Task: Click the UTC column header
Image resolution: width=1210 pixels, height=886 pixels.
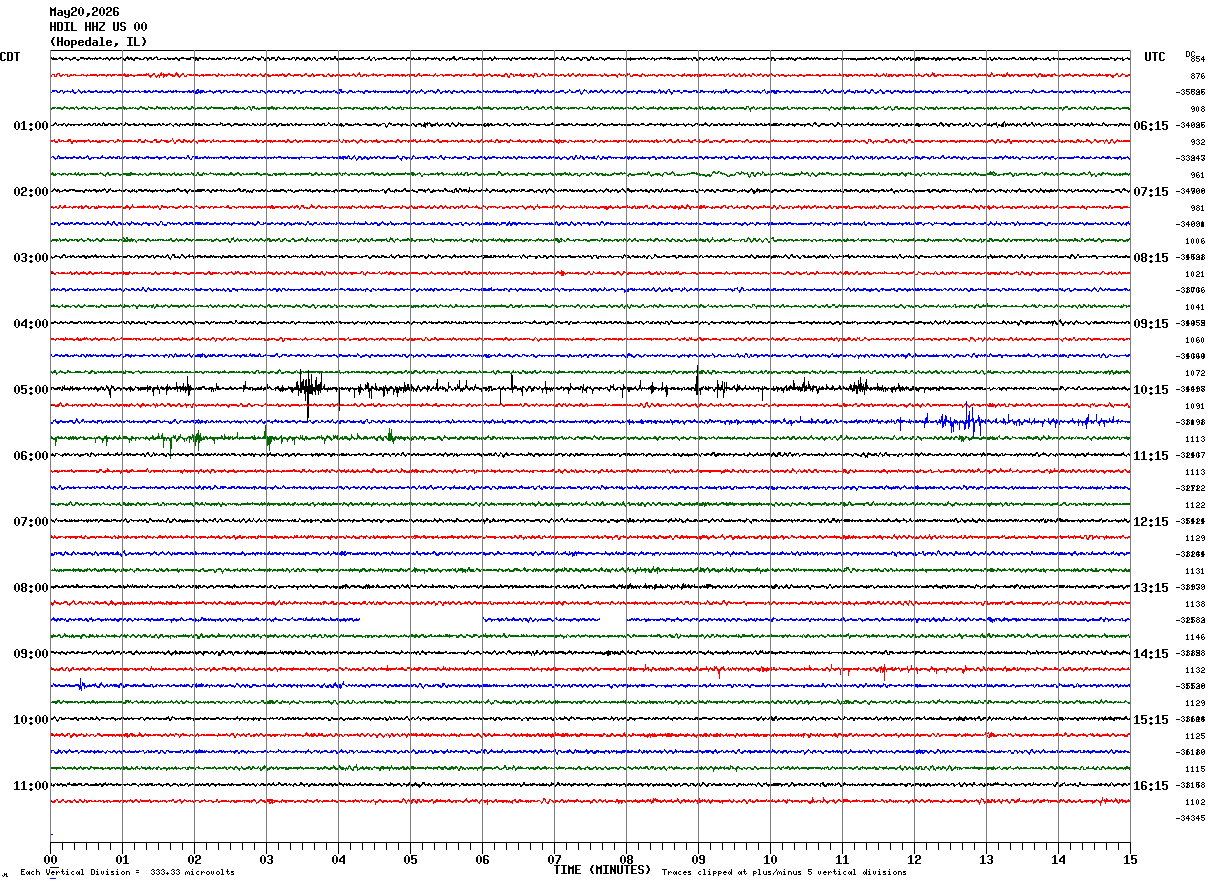Action: coord(1155,57)
